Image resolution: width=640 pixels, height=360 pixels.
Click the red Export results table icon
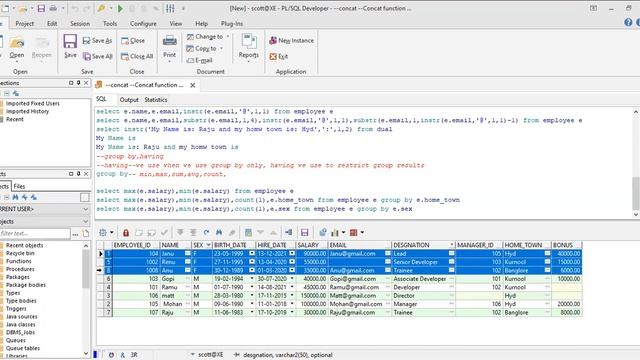pyautogui.click(x=354, y=233)
